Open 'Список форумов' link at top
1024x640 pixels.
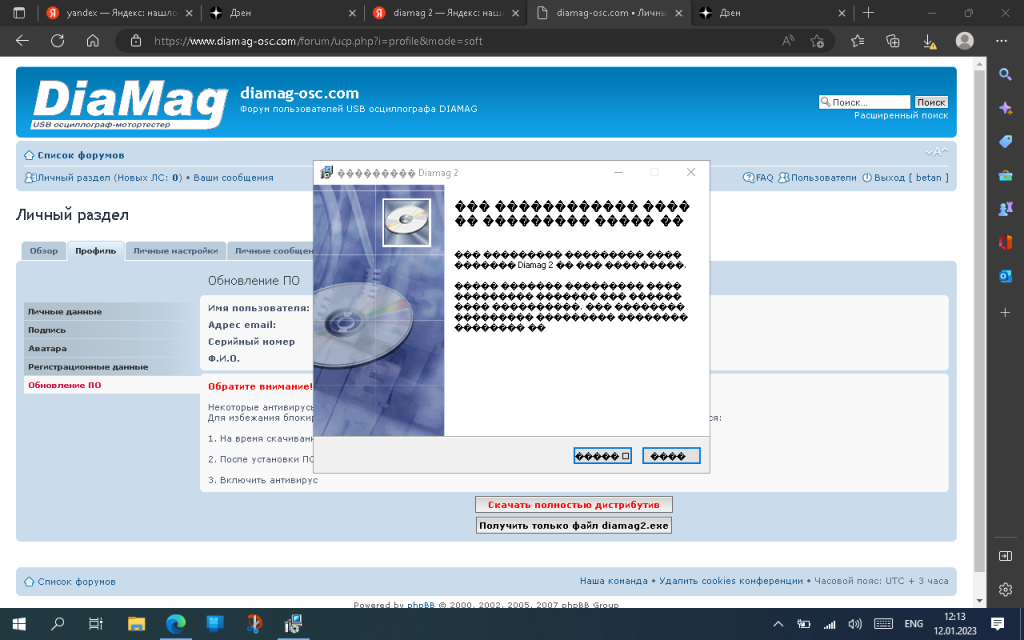(x=80, y=155)
